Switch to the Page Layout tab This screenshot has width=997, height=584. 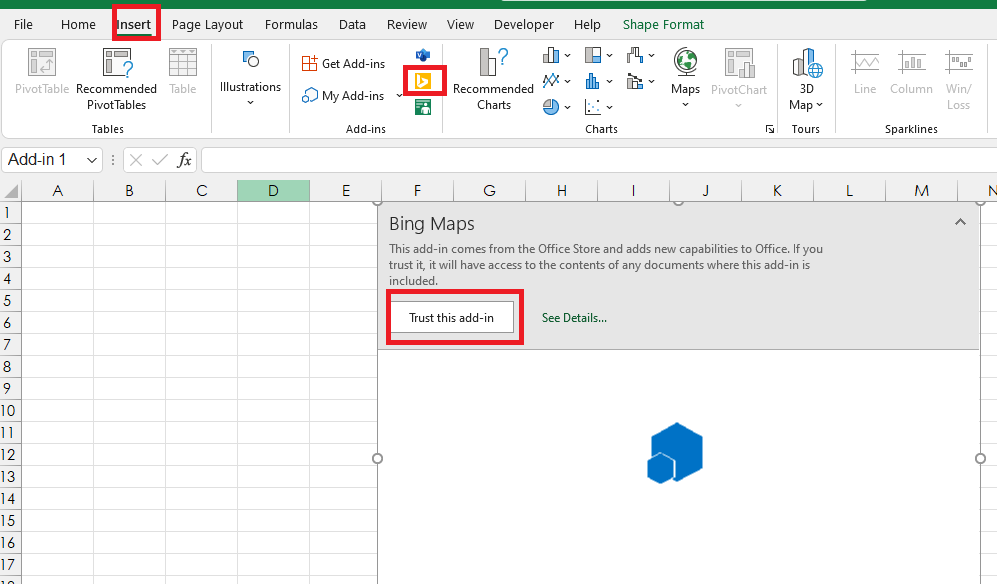pos(207,24)
